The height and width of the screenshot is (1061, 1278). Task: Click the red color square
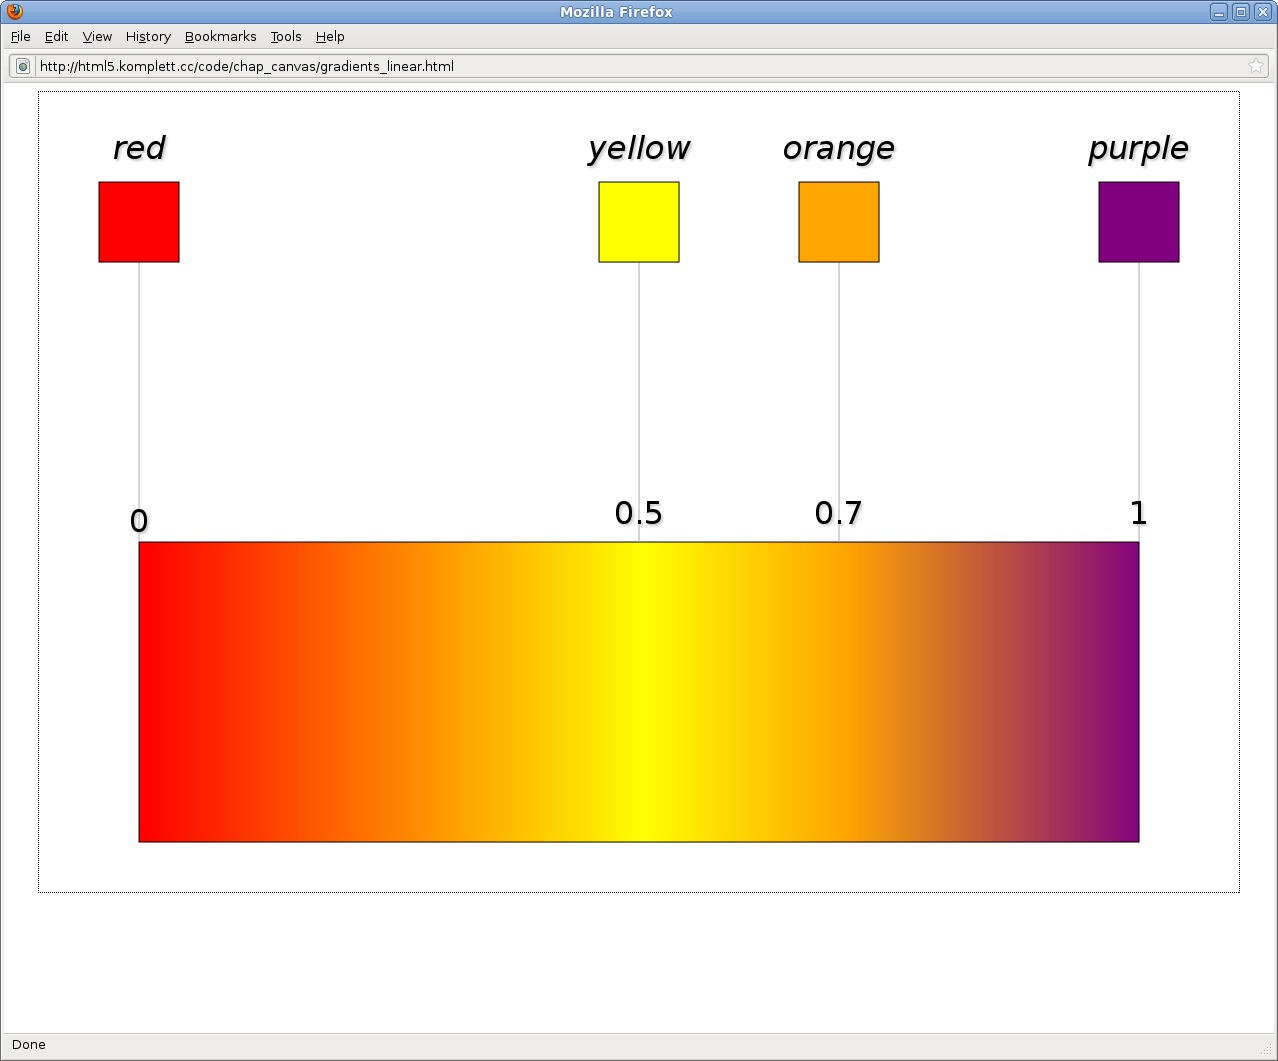click(139, 222)
